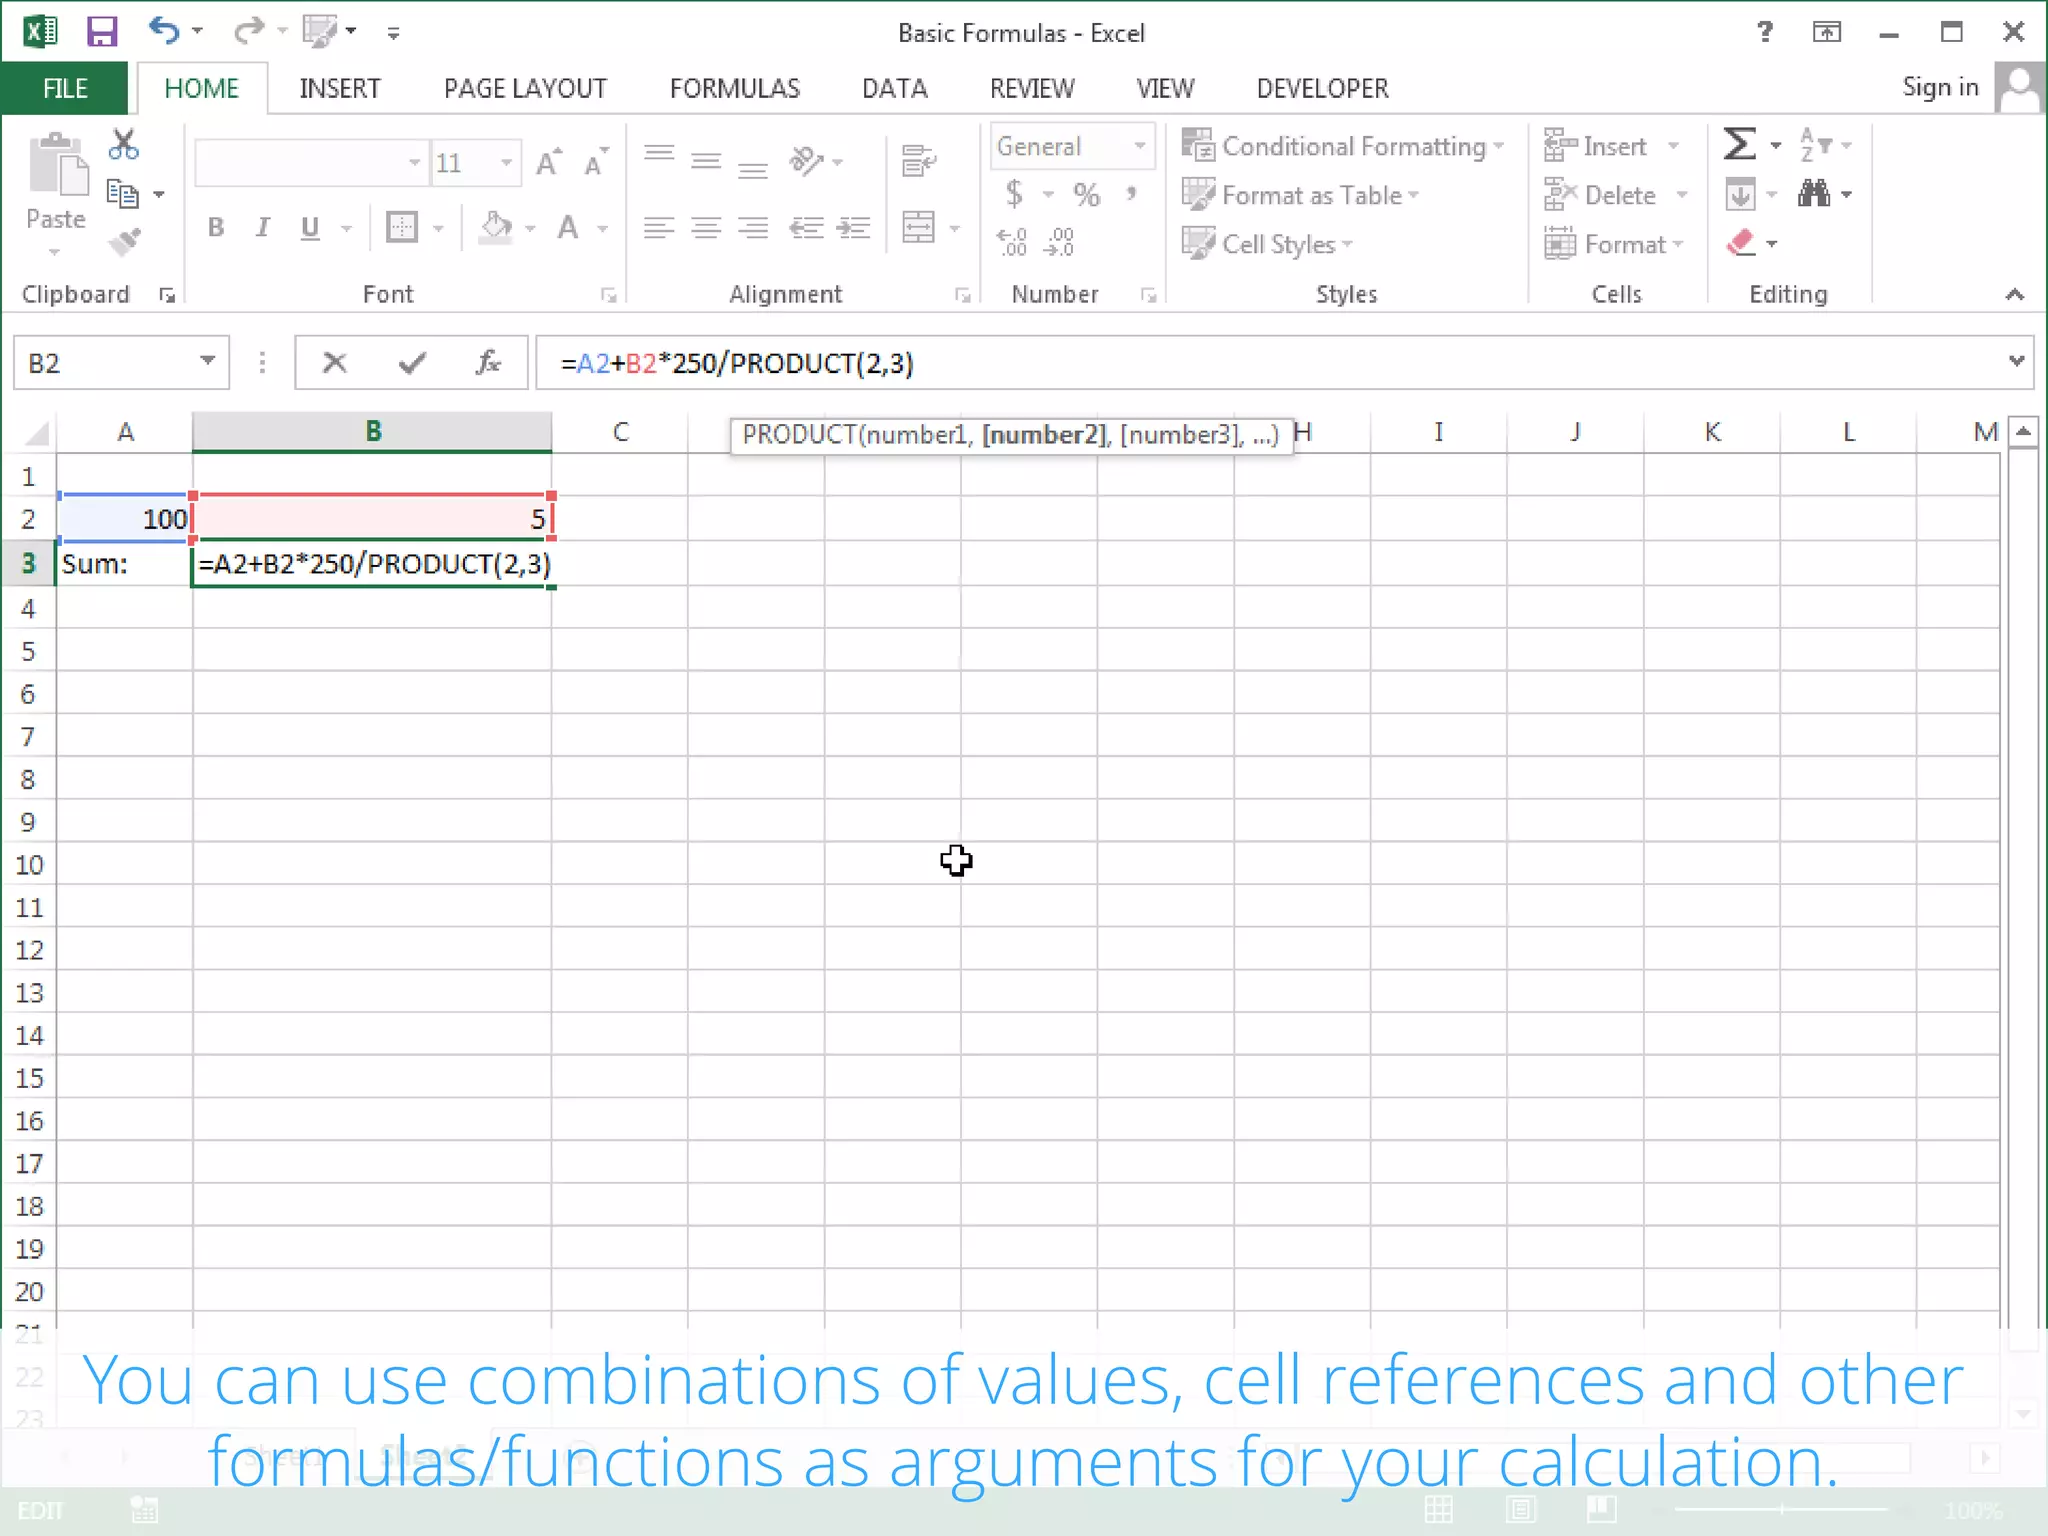Toggle Bold formatting button

tap(216, 228)
